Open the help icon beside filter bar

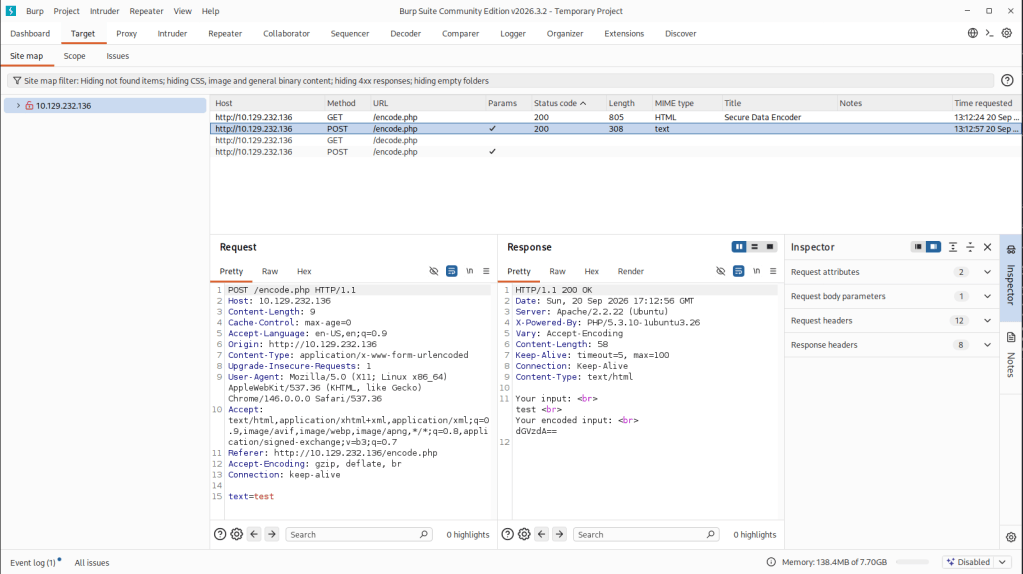coord(1007,81)
